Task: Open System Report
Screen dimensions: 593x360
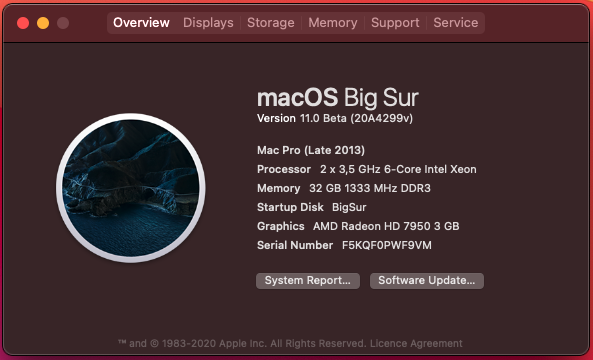Action: click(x=307, y=281)
